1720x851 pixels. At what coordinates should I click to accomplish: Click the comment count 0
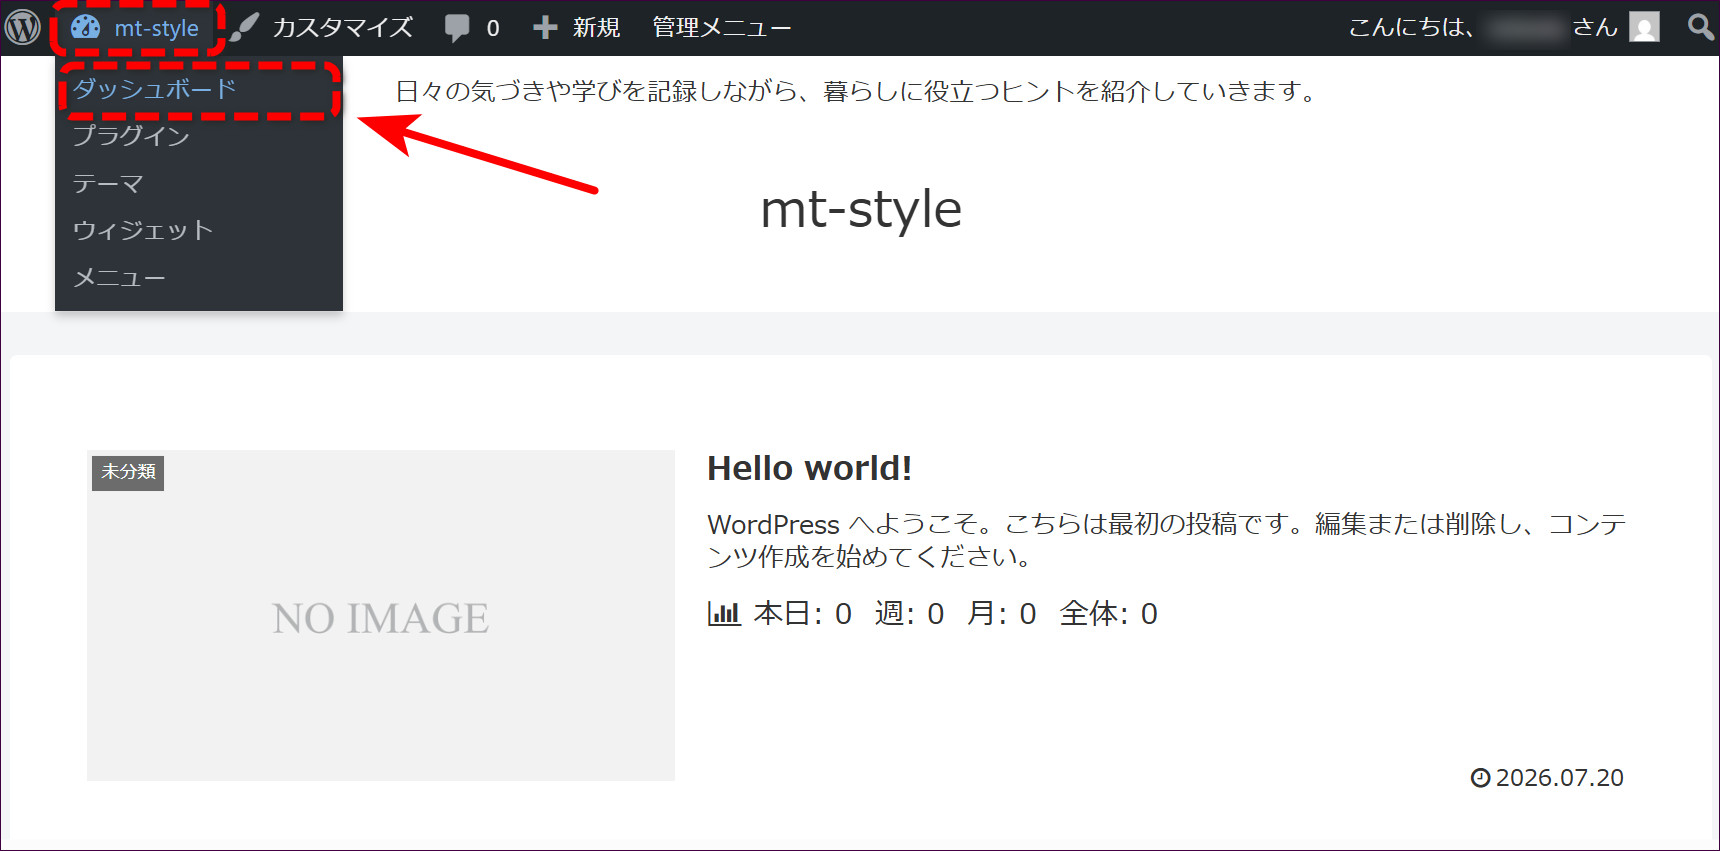tap(493, 28)
